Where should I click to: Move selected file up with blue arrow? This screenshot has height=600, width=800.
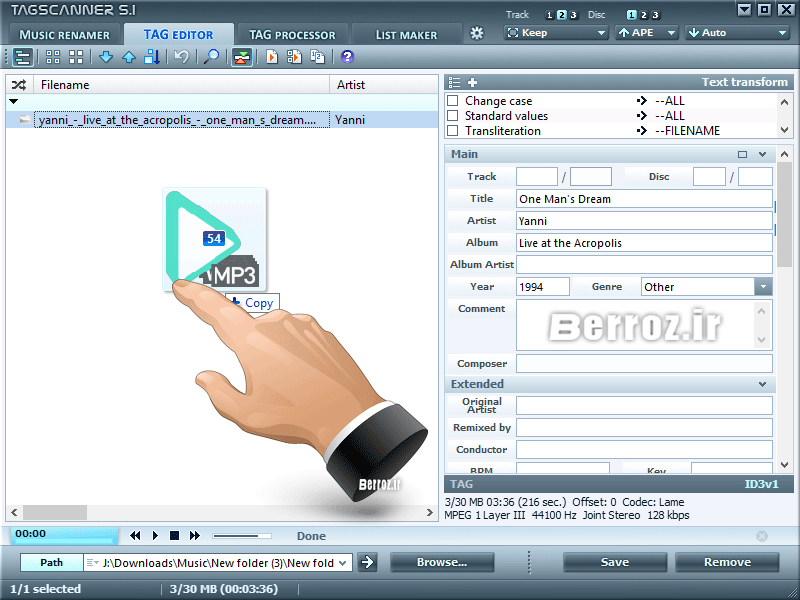[129, 57]
